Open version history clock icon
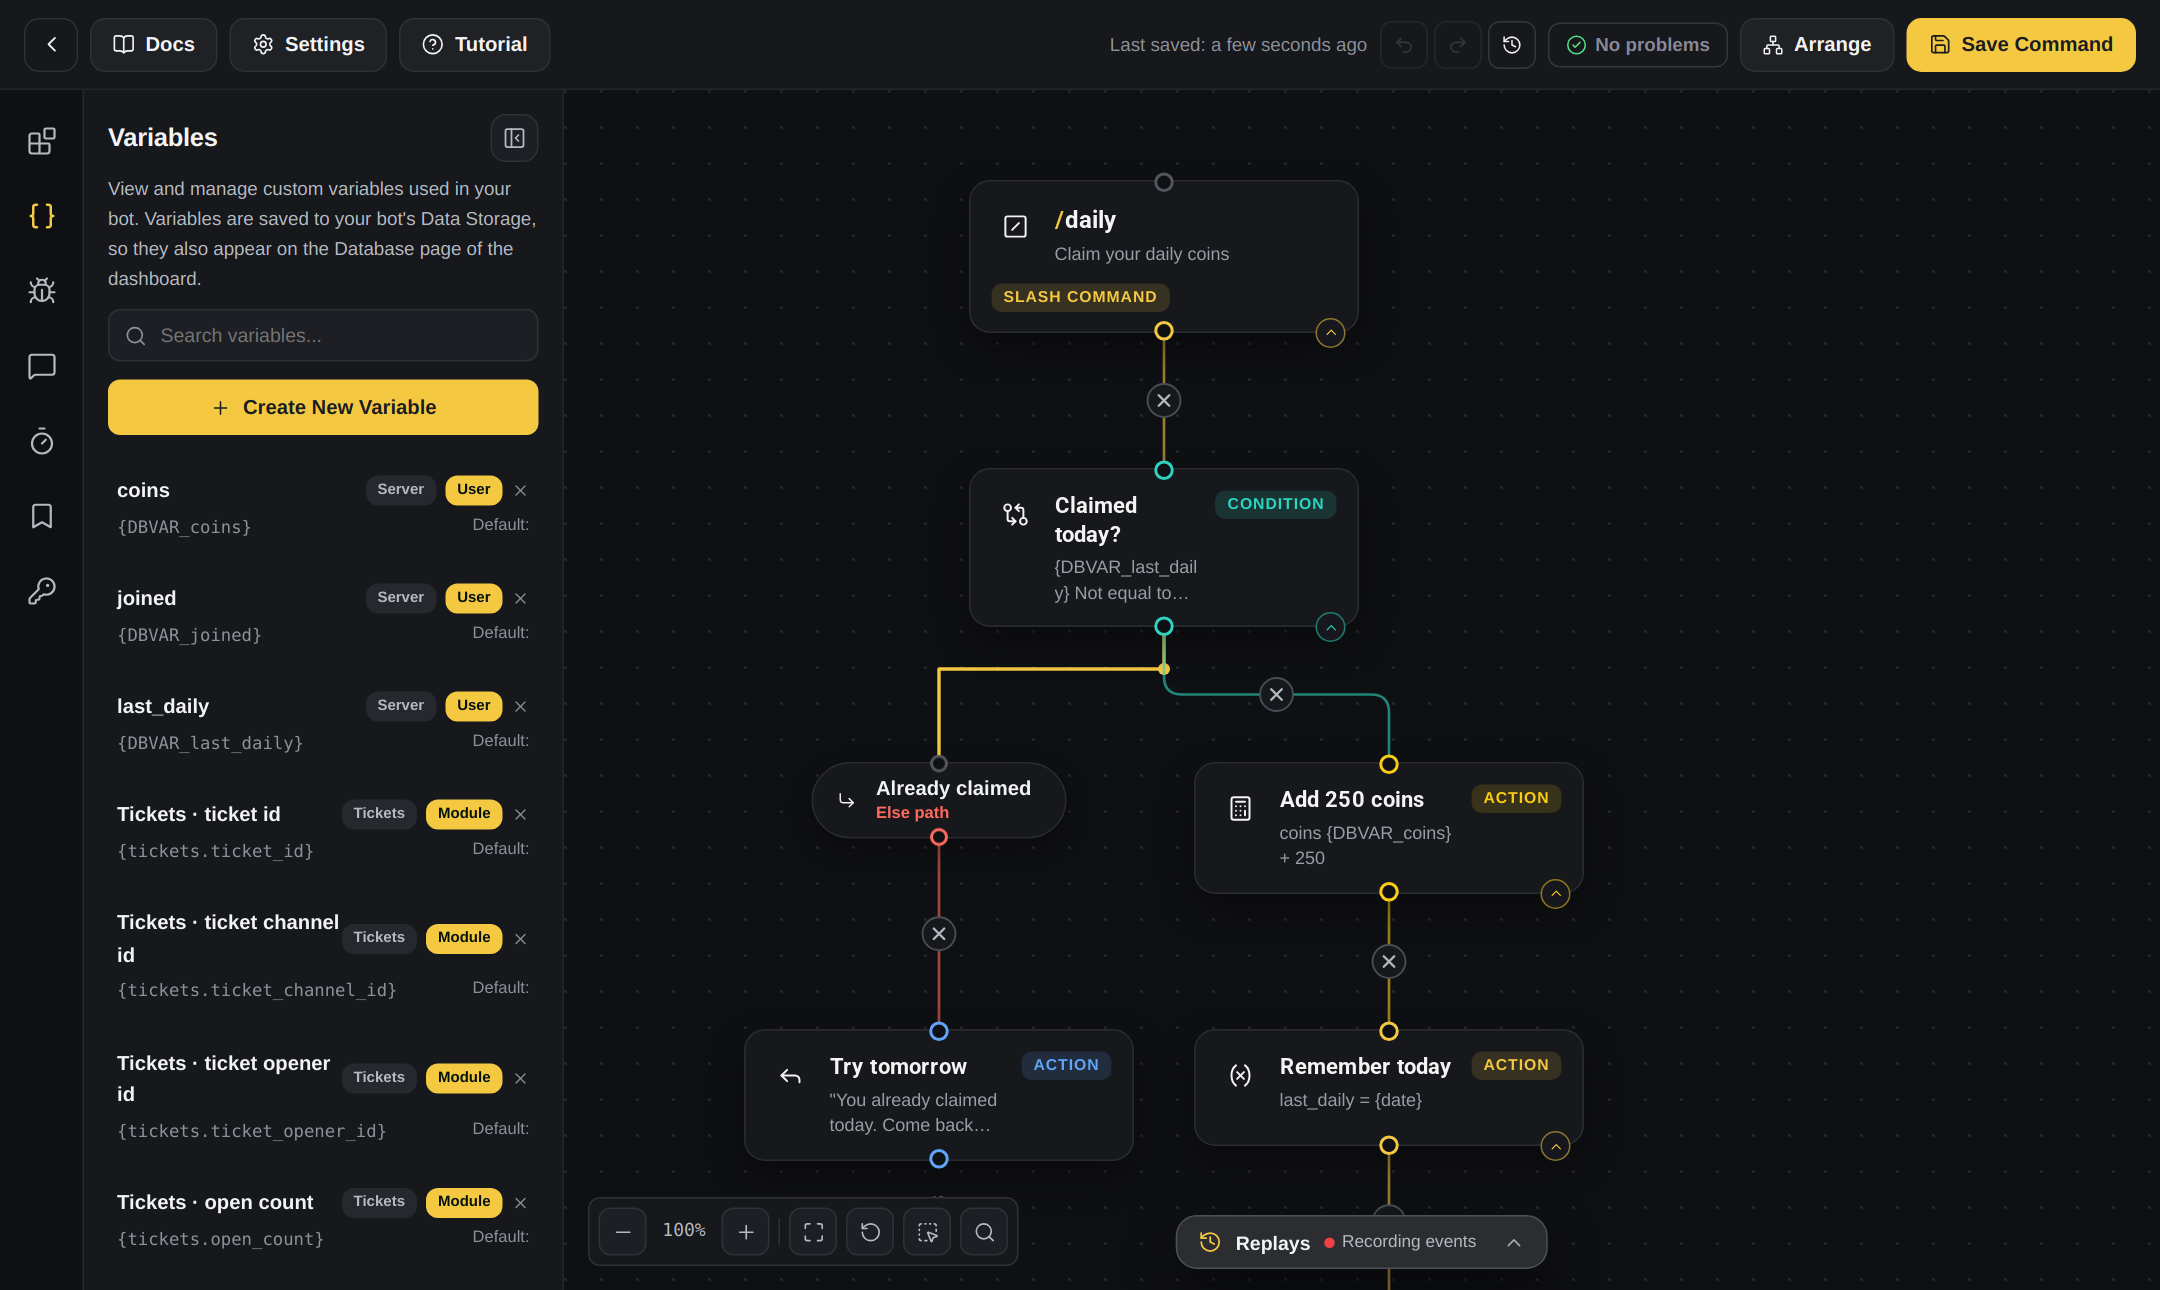 [1512, 45]
